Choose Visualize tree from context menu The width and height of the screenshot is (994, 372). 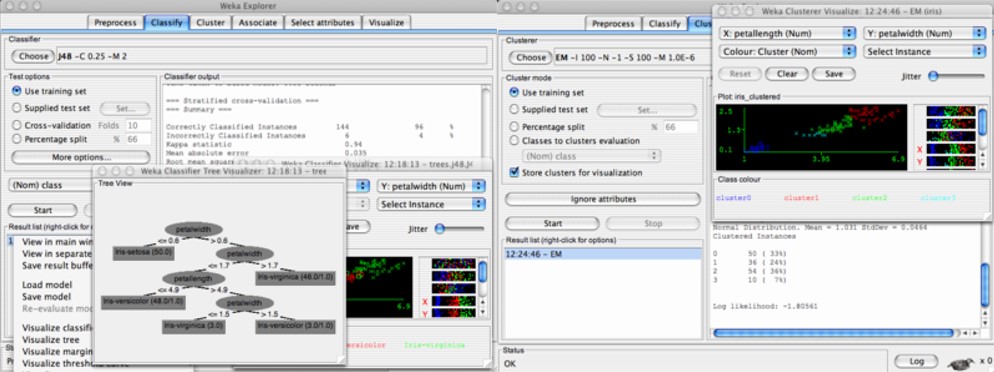(51, 340)
